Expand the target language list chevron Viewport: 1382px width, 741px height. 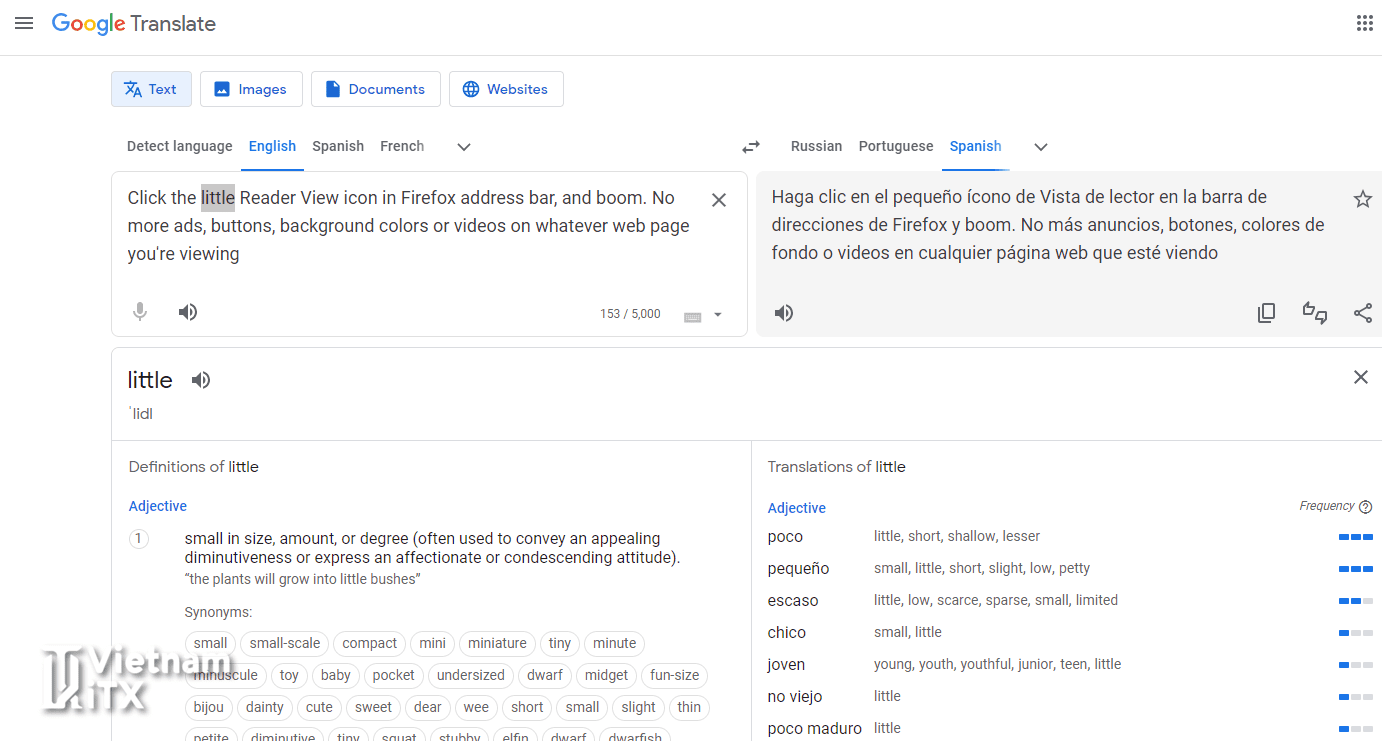(1041, 147)
